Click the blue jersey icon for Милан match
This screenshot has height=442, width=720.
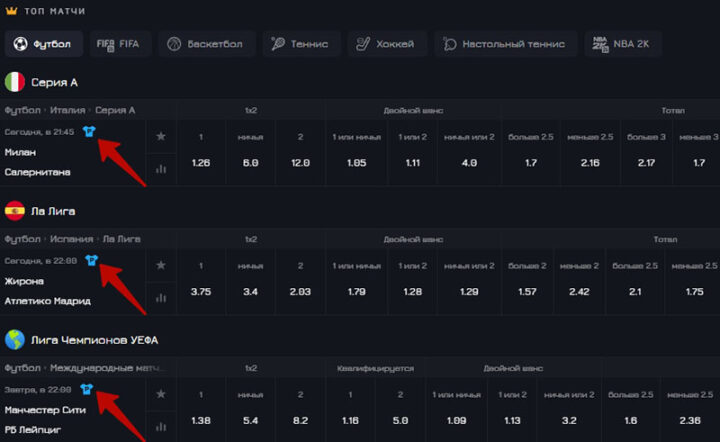coord(89,131)
